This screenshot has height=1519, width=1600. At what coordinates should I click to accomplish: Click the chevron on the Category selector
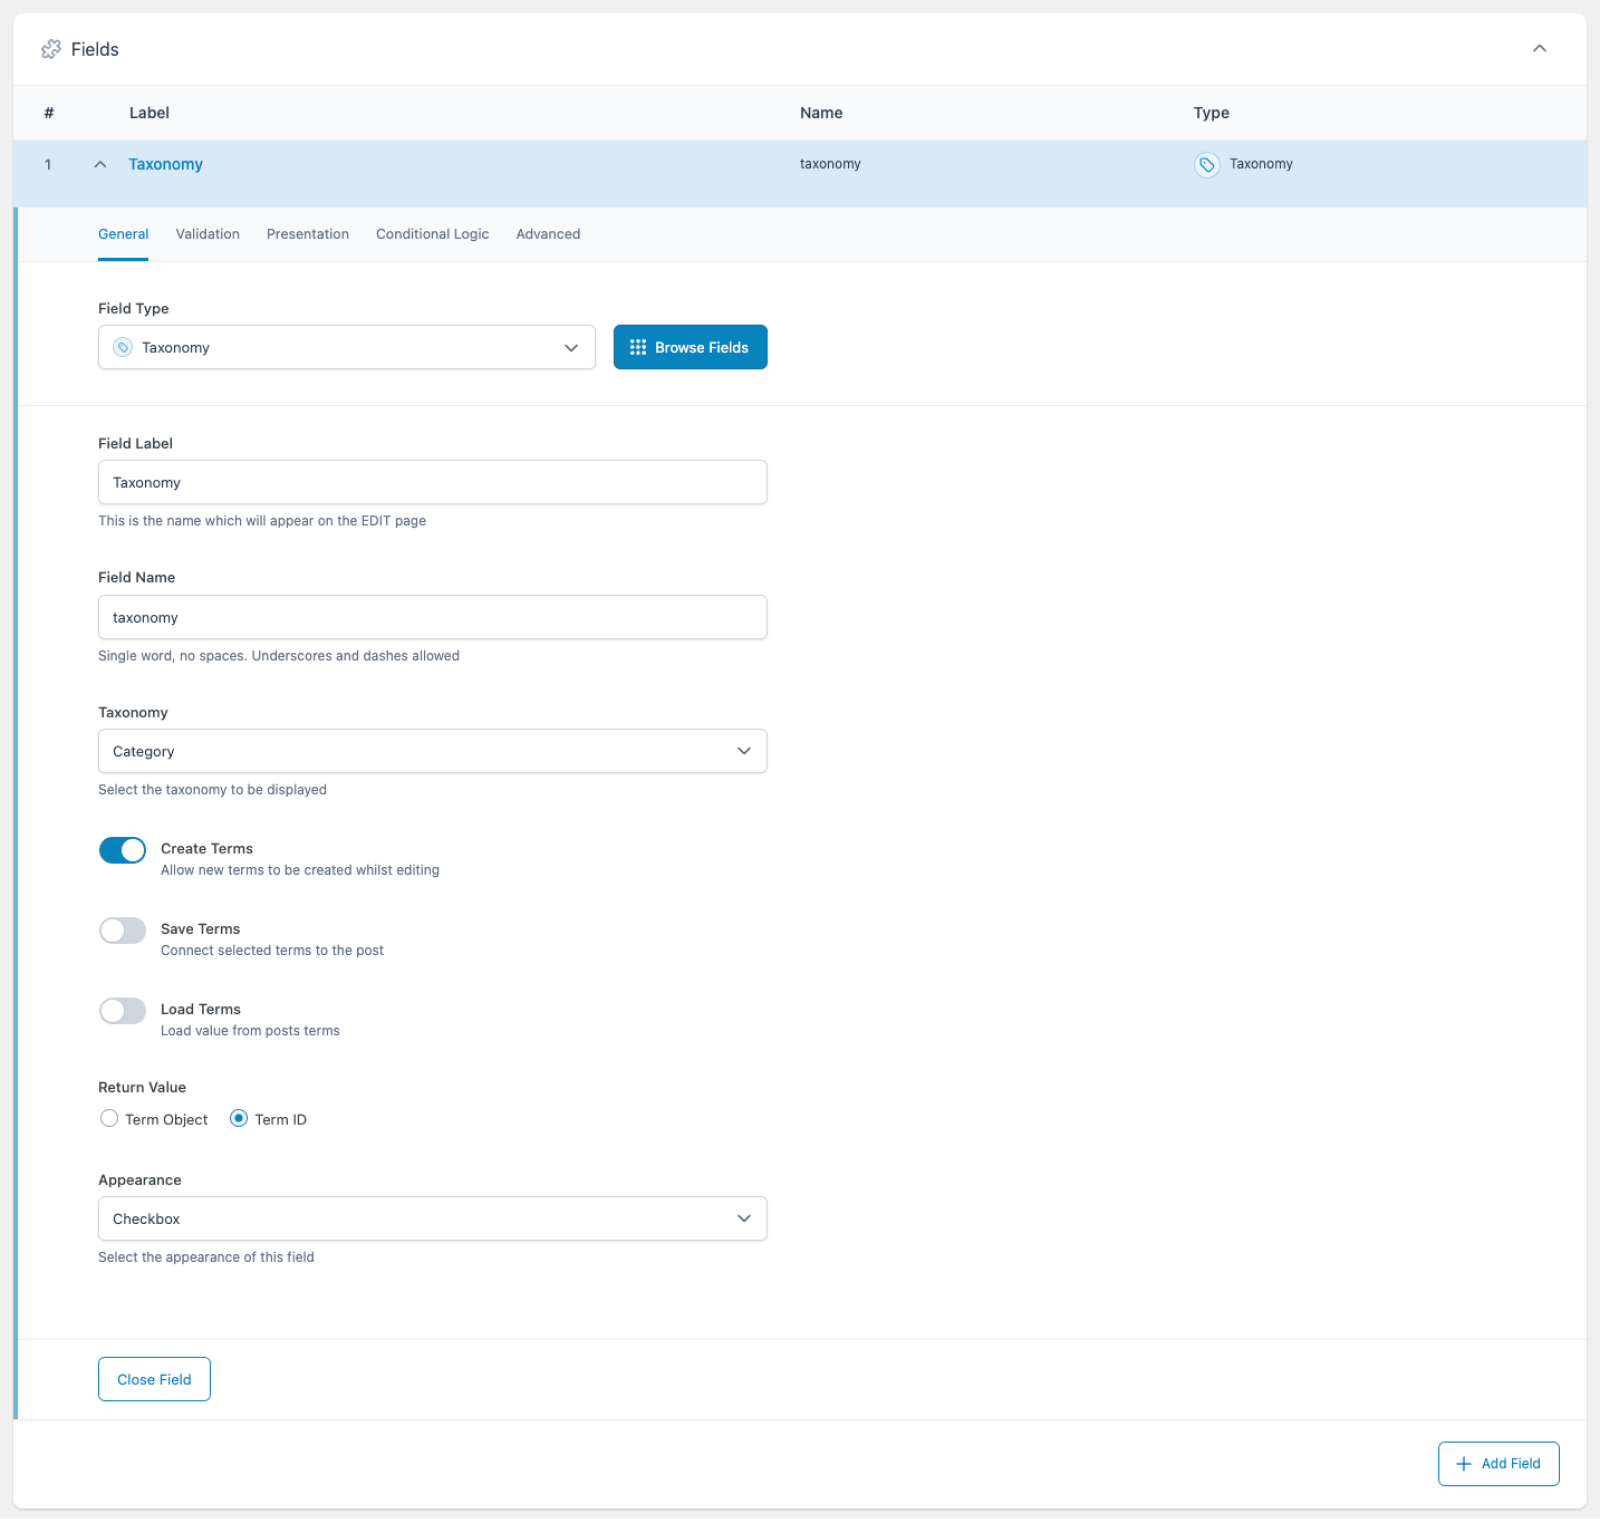tap(744, 751)
